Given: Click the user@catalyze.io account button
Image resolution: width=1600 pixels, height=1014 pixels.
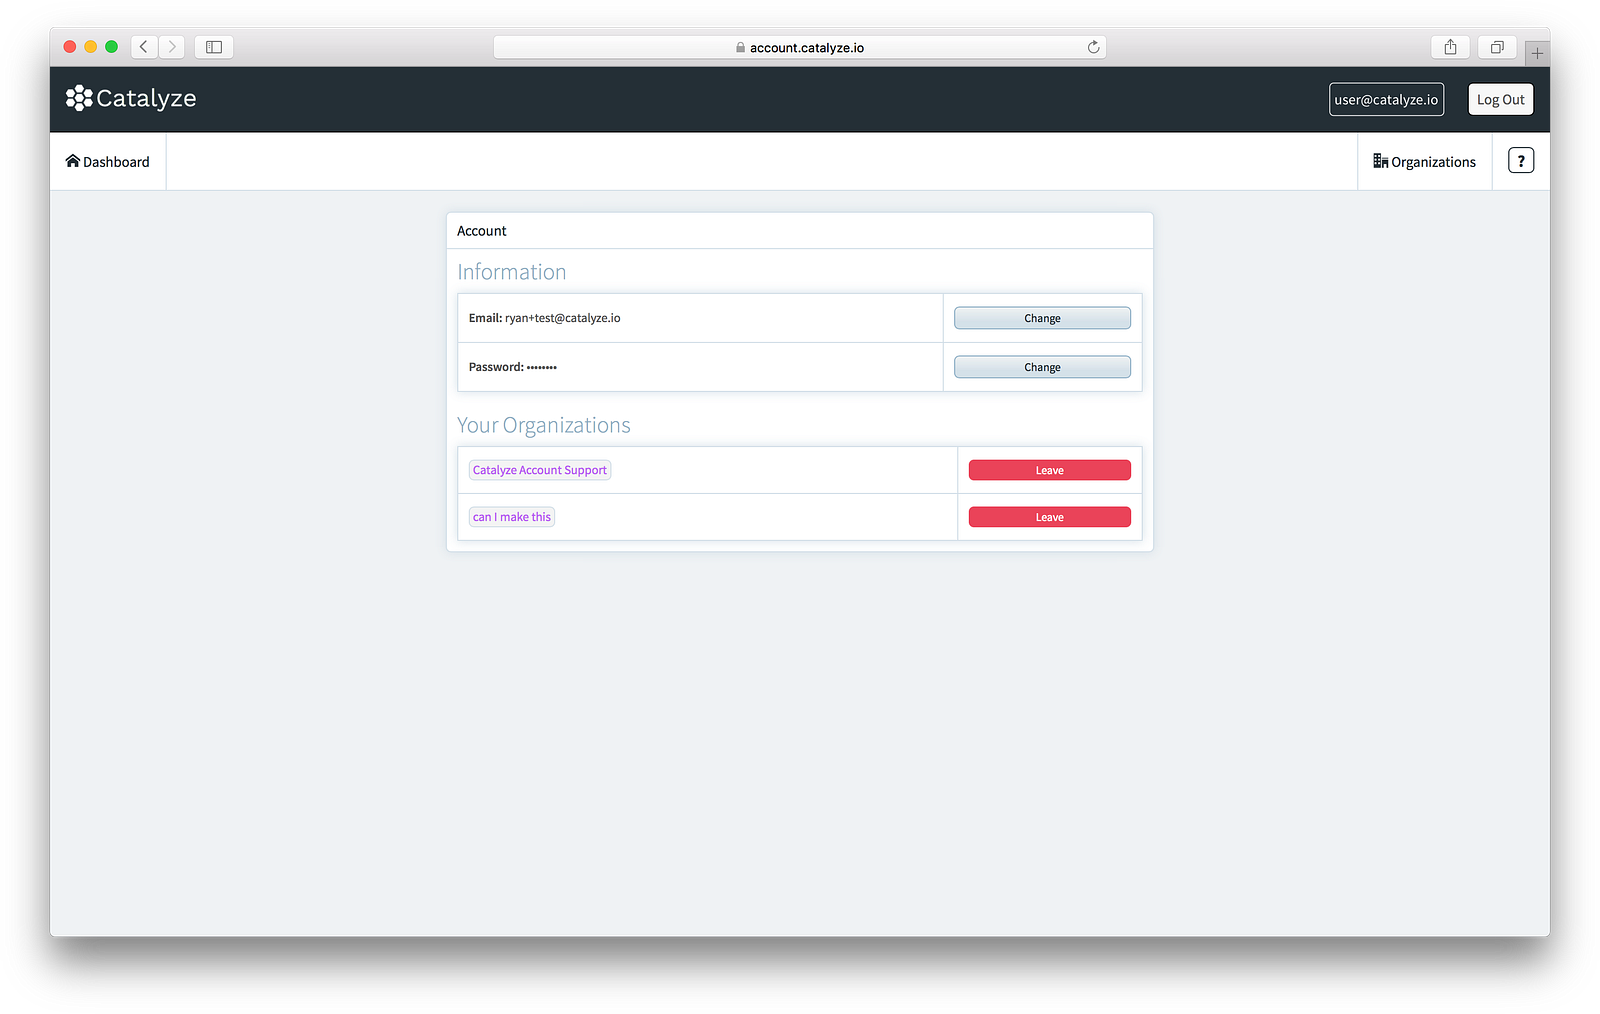Looking at the screenshot, I should 1386,99.
